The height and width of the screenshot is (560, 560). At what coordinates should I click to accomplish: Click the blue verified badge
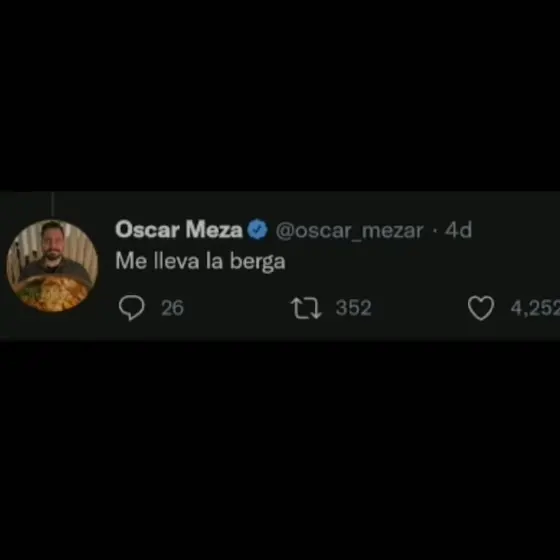coord(258,229)
